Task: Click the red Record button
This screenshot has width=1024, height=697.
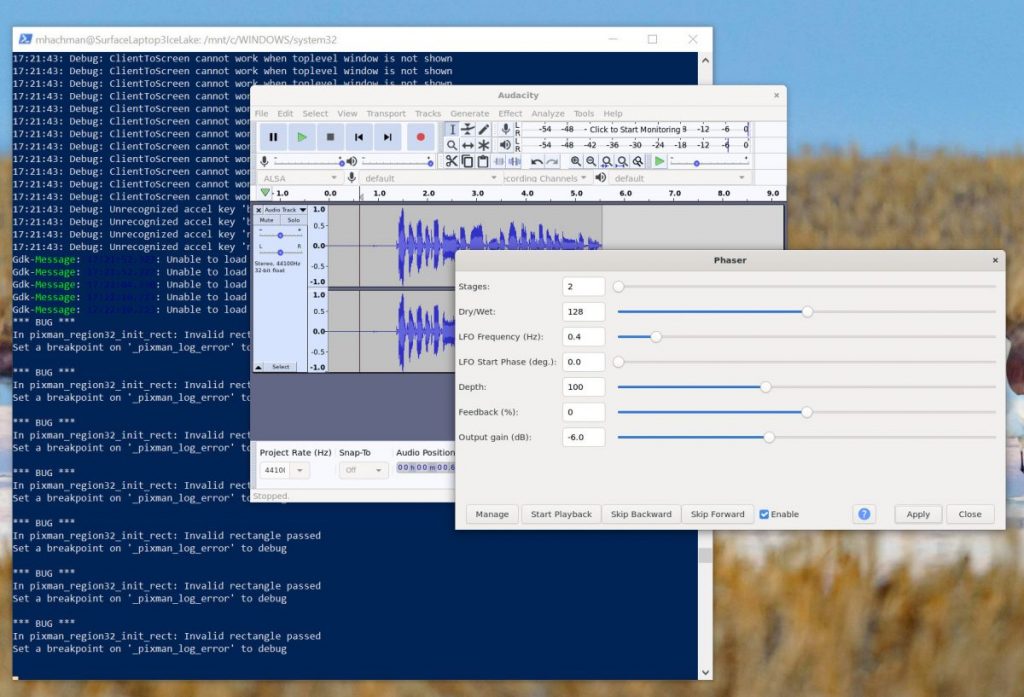Action: pos(421,137)
